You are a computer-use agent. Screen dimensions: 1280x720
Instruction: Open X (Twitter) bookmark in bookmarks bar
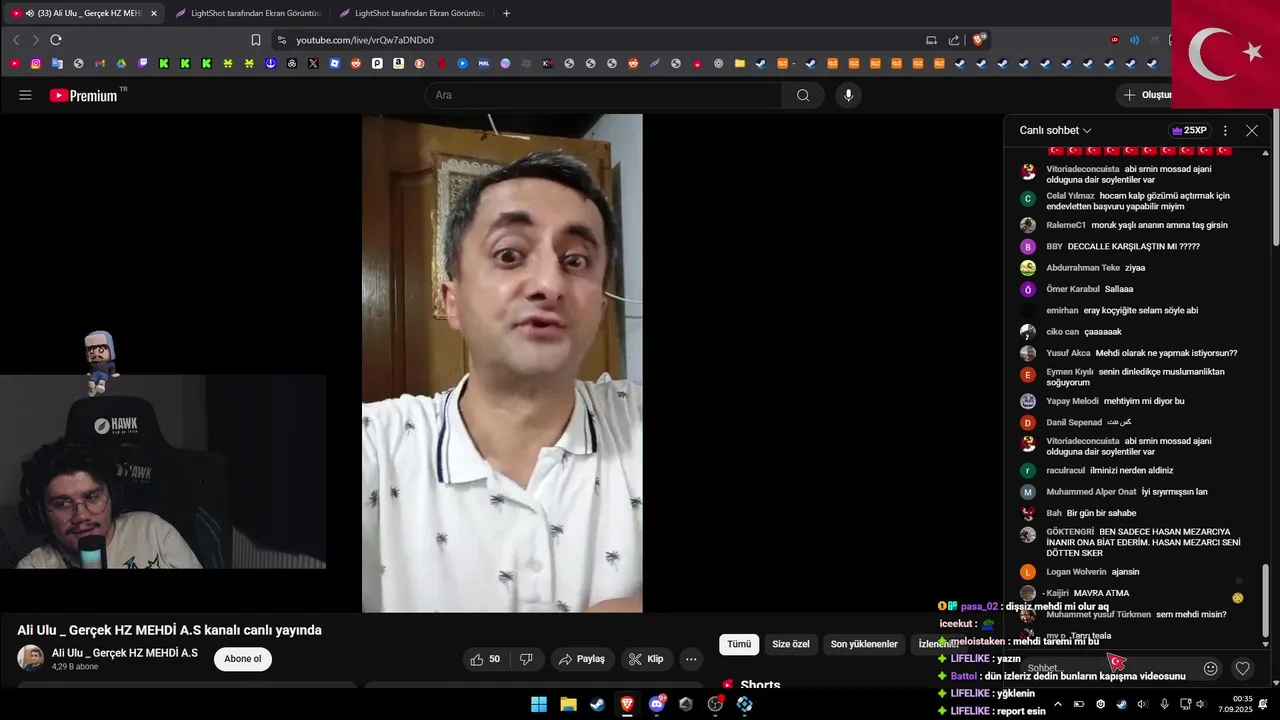(x=313, y=63)
